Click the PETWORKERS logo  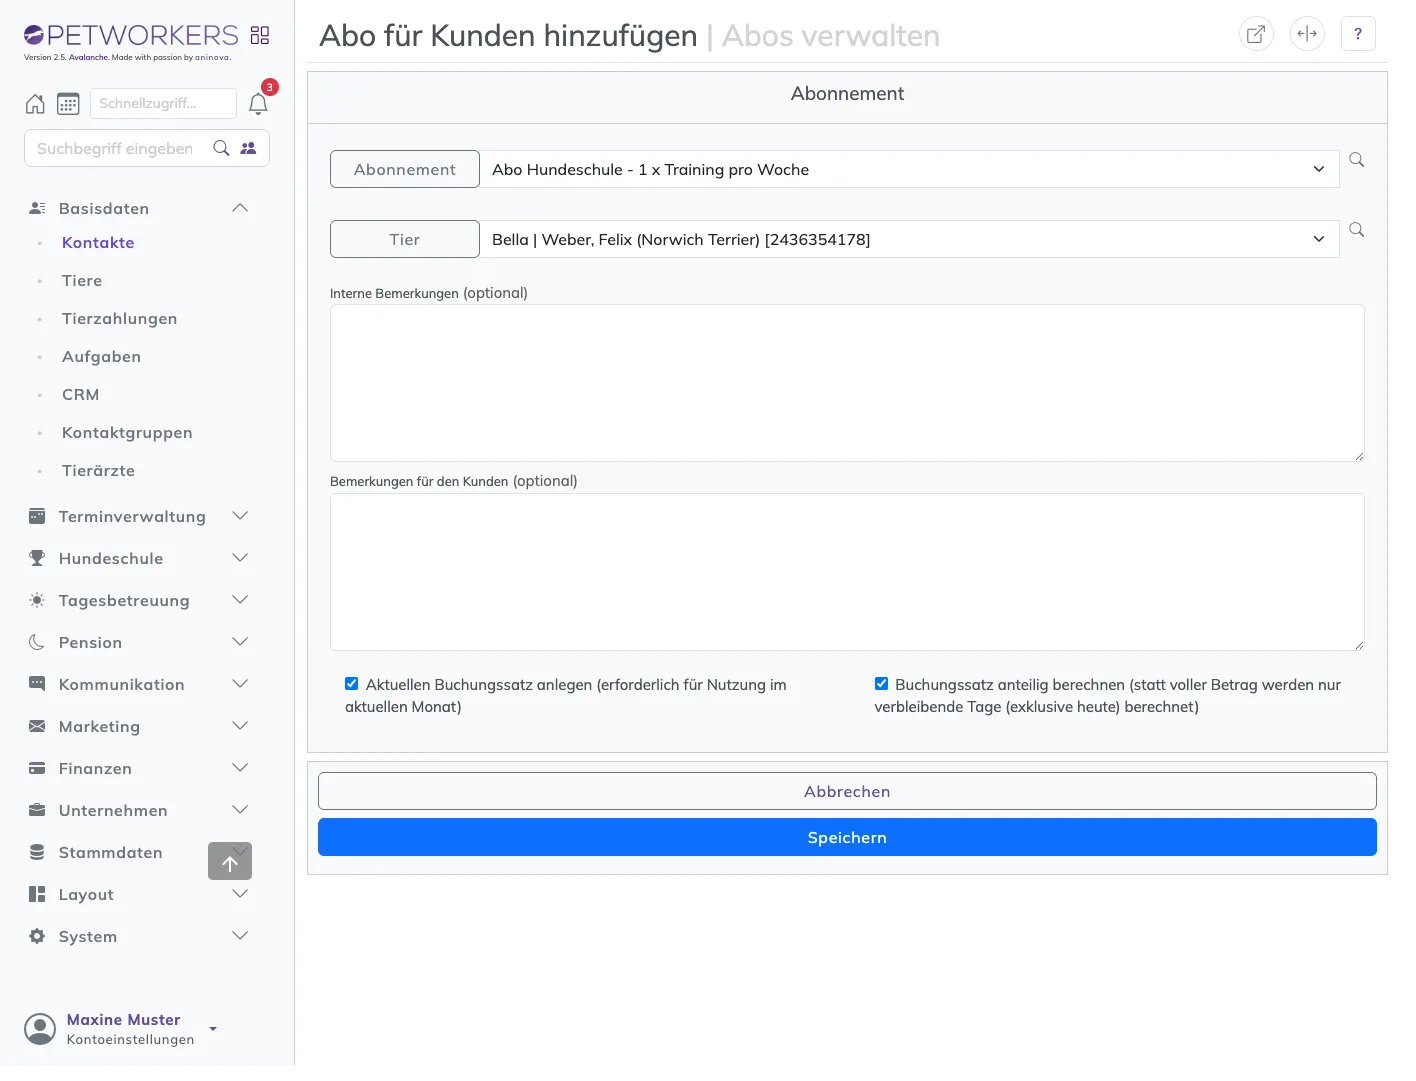pyautogui.click(x=131, y=36)
